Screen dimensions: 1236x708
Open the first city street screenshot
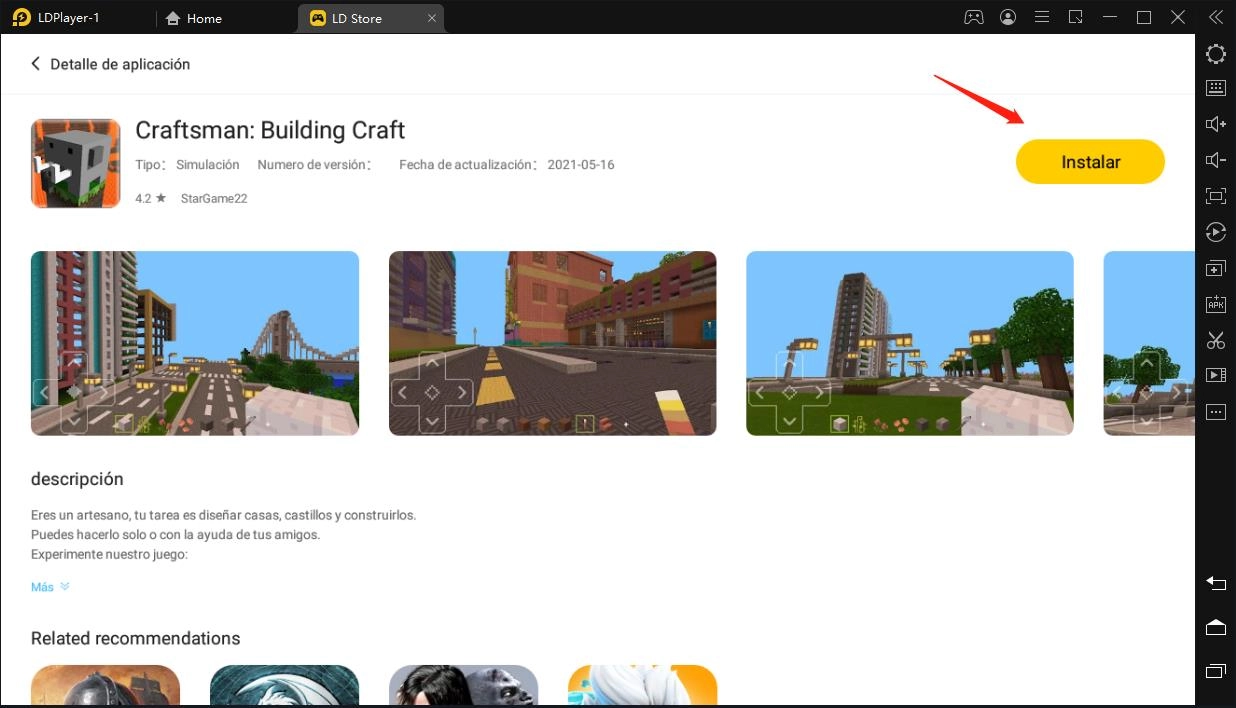click(x=195, y=343)
